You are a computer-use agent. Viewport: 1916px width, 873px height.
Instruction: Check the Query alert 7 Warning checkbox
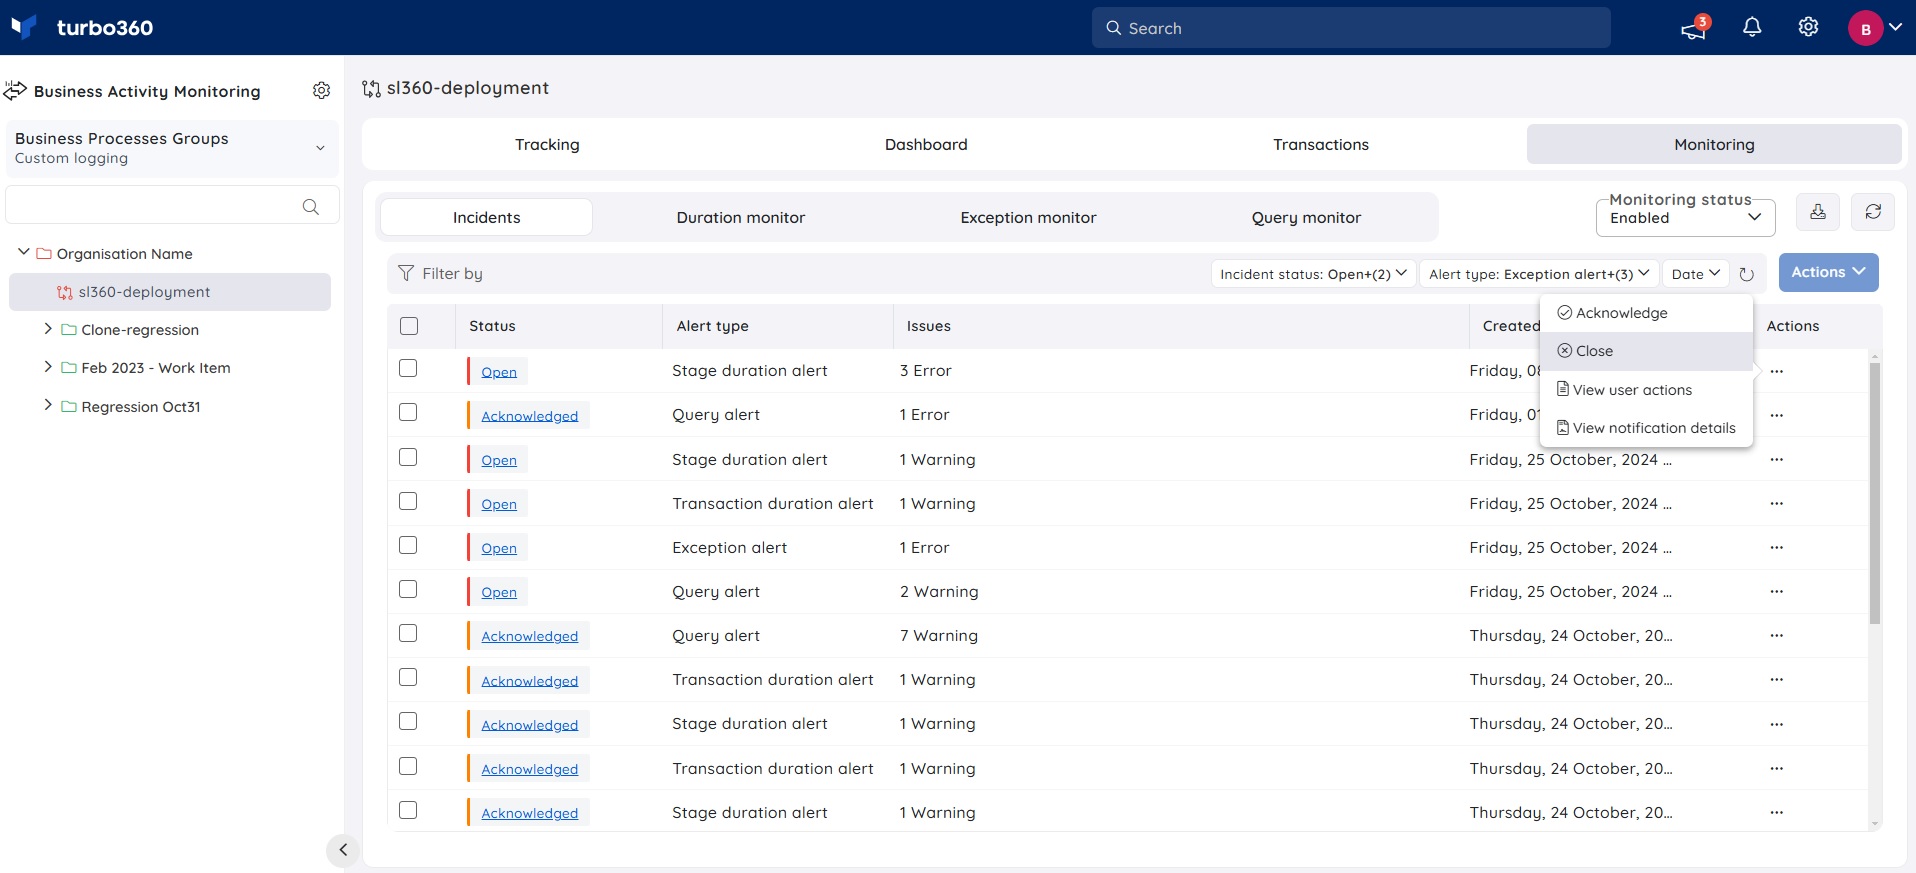point(408,633)
